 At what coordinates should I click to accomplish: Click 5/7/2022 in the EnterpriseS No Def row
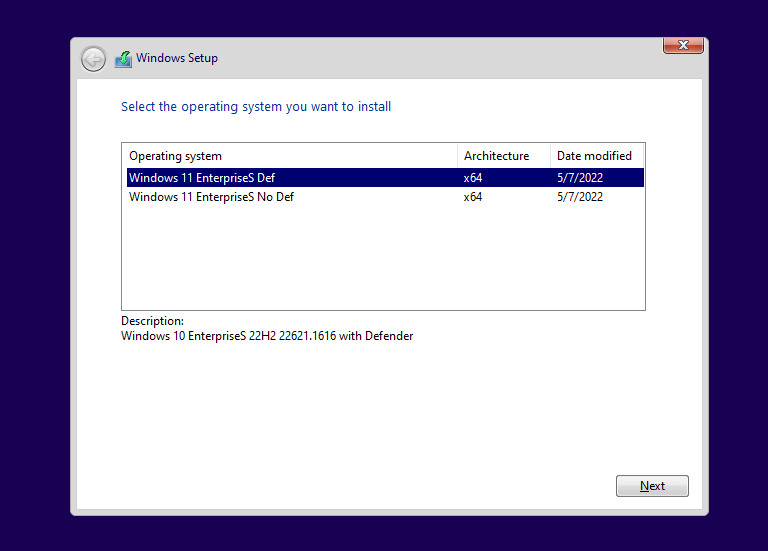(x=580, y=197)
